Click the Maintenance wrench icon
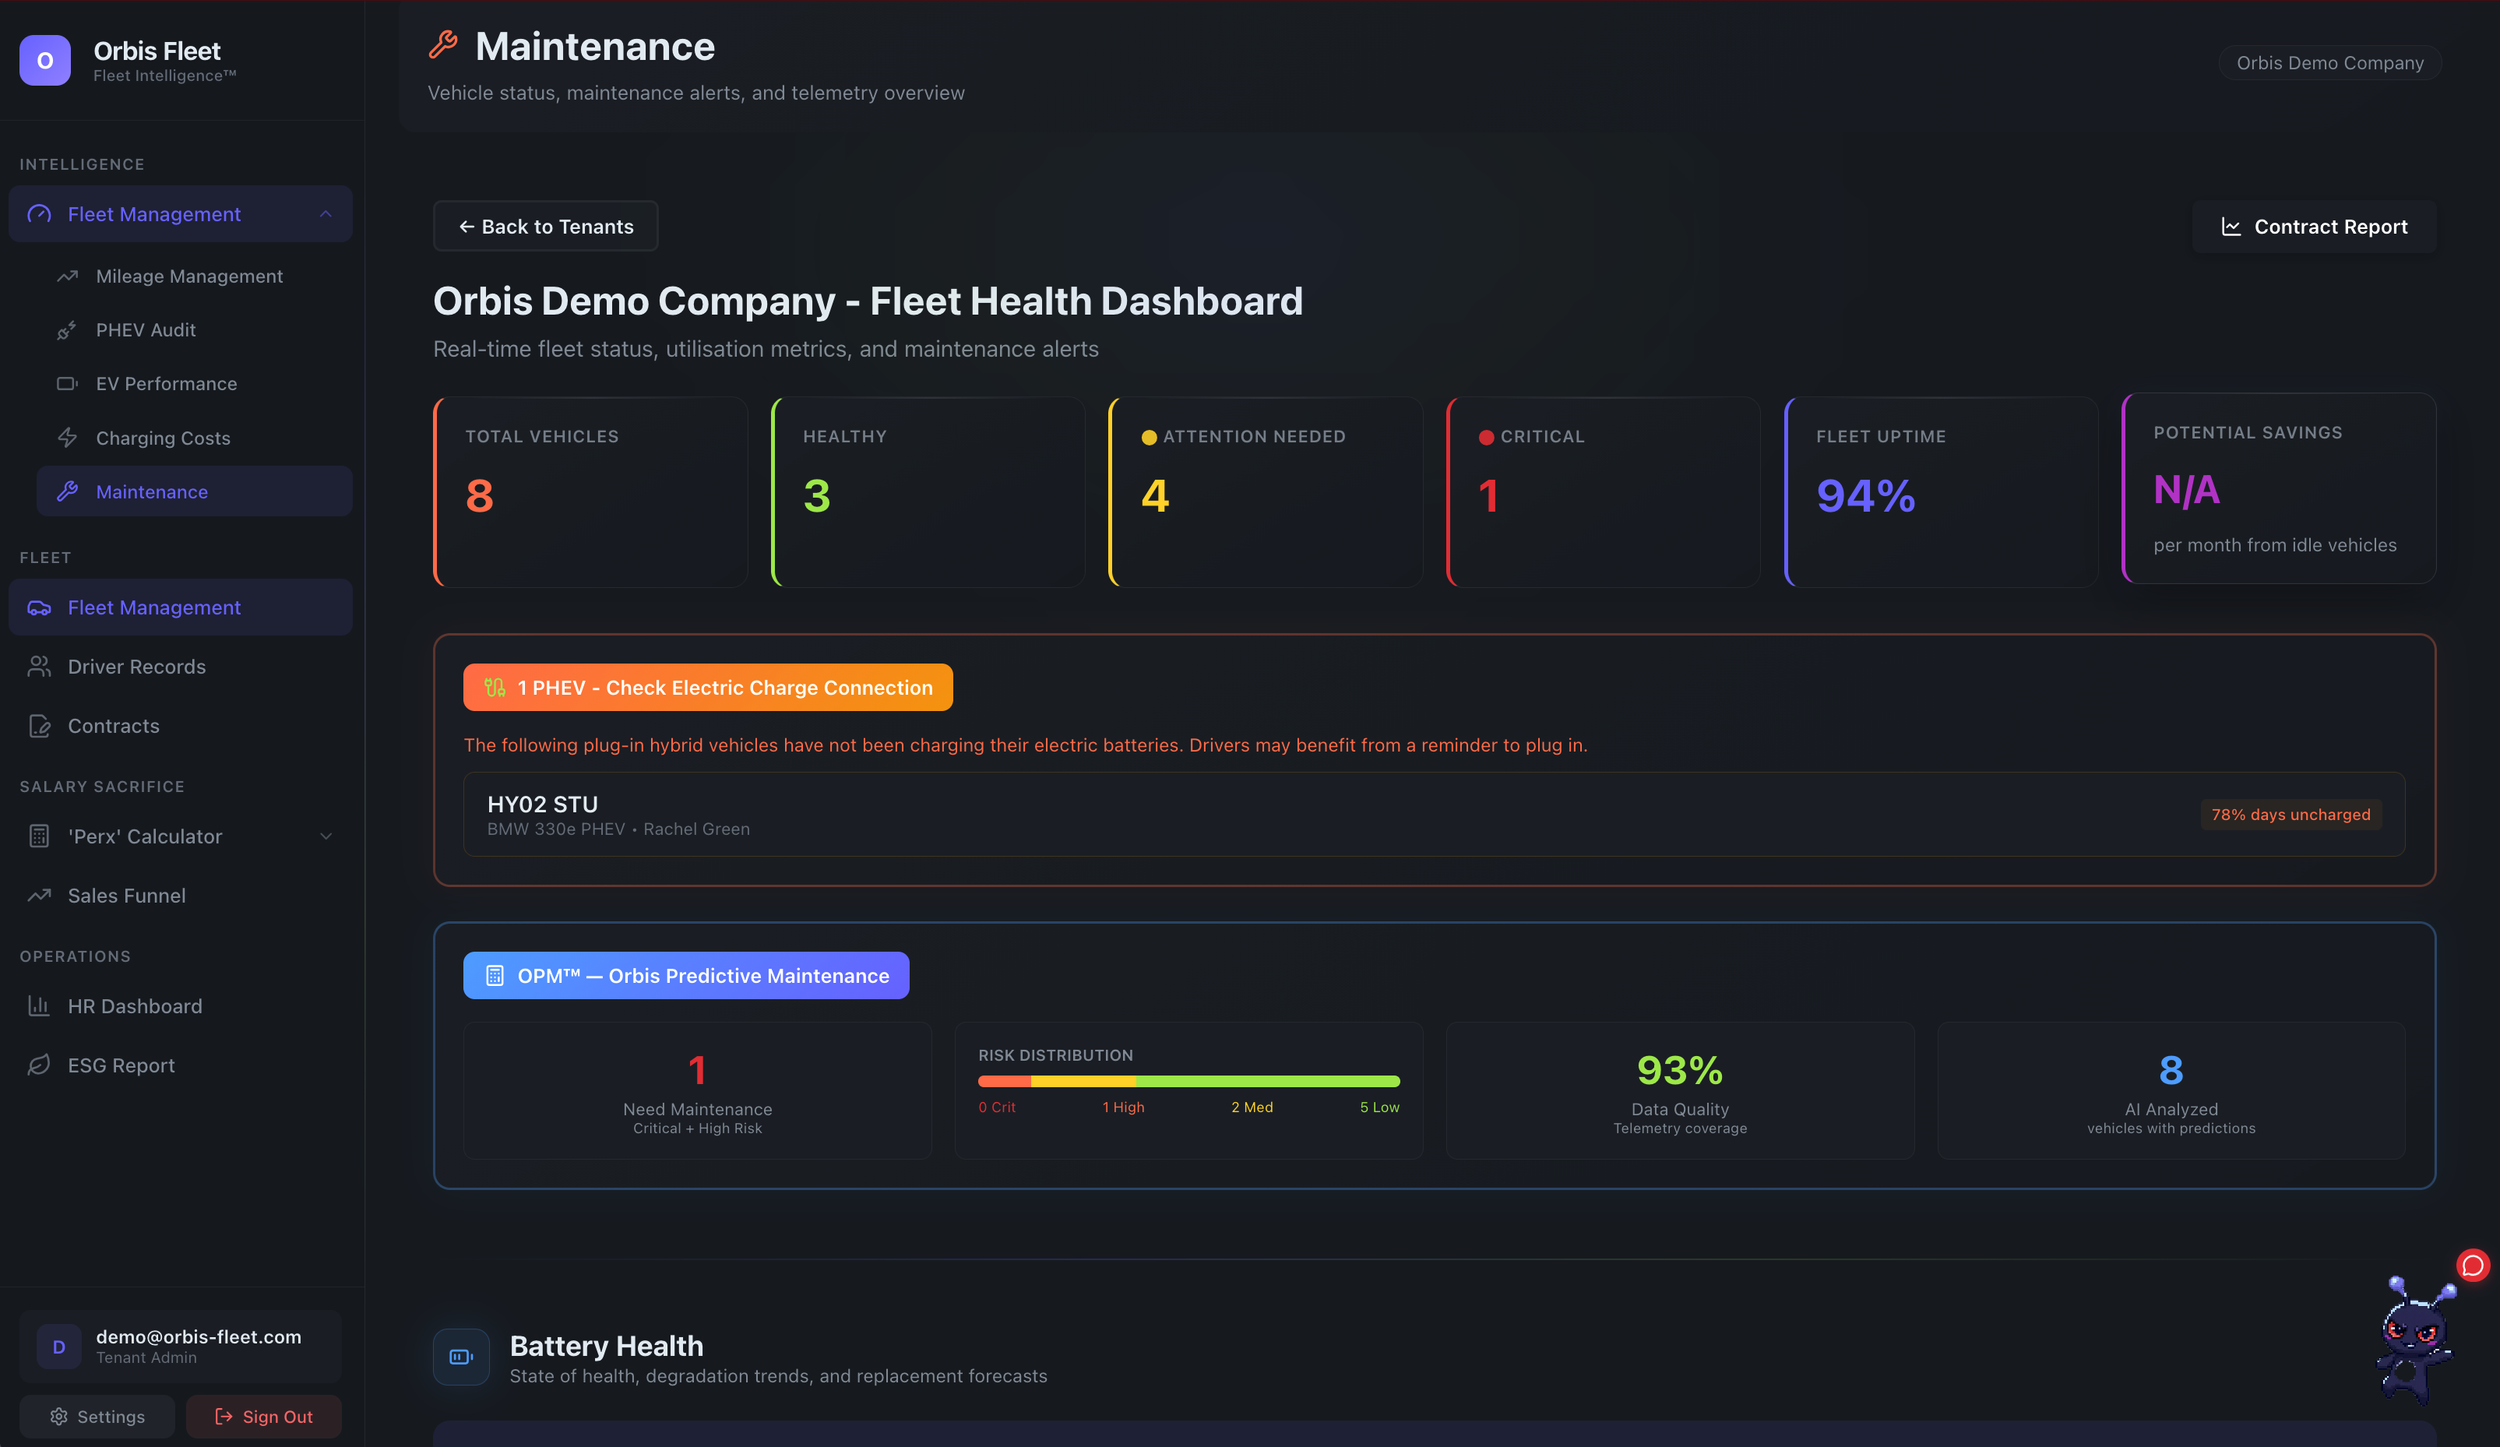 pyautogui.click(x=68, y=491)
